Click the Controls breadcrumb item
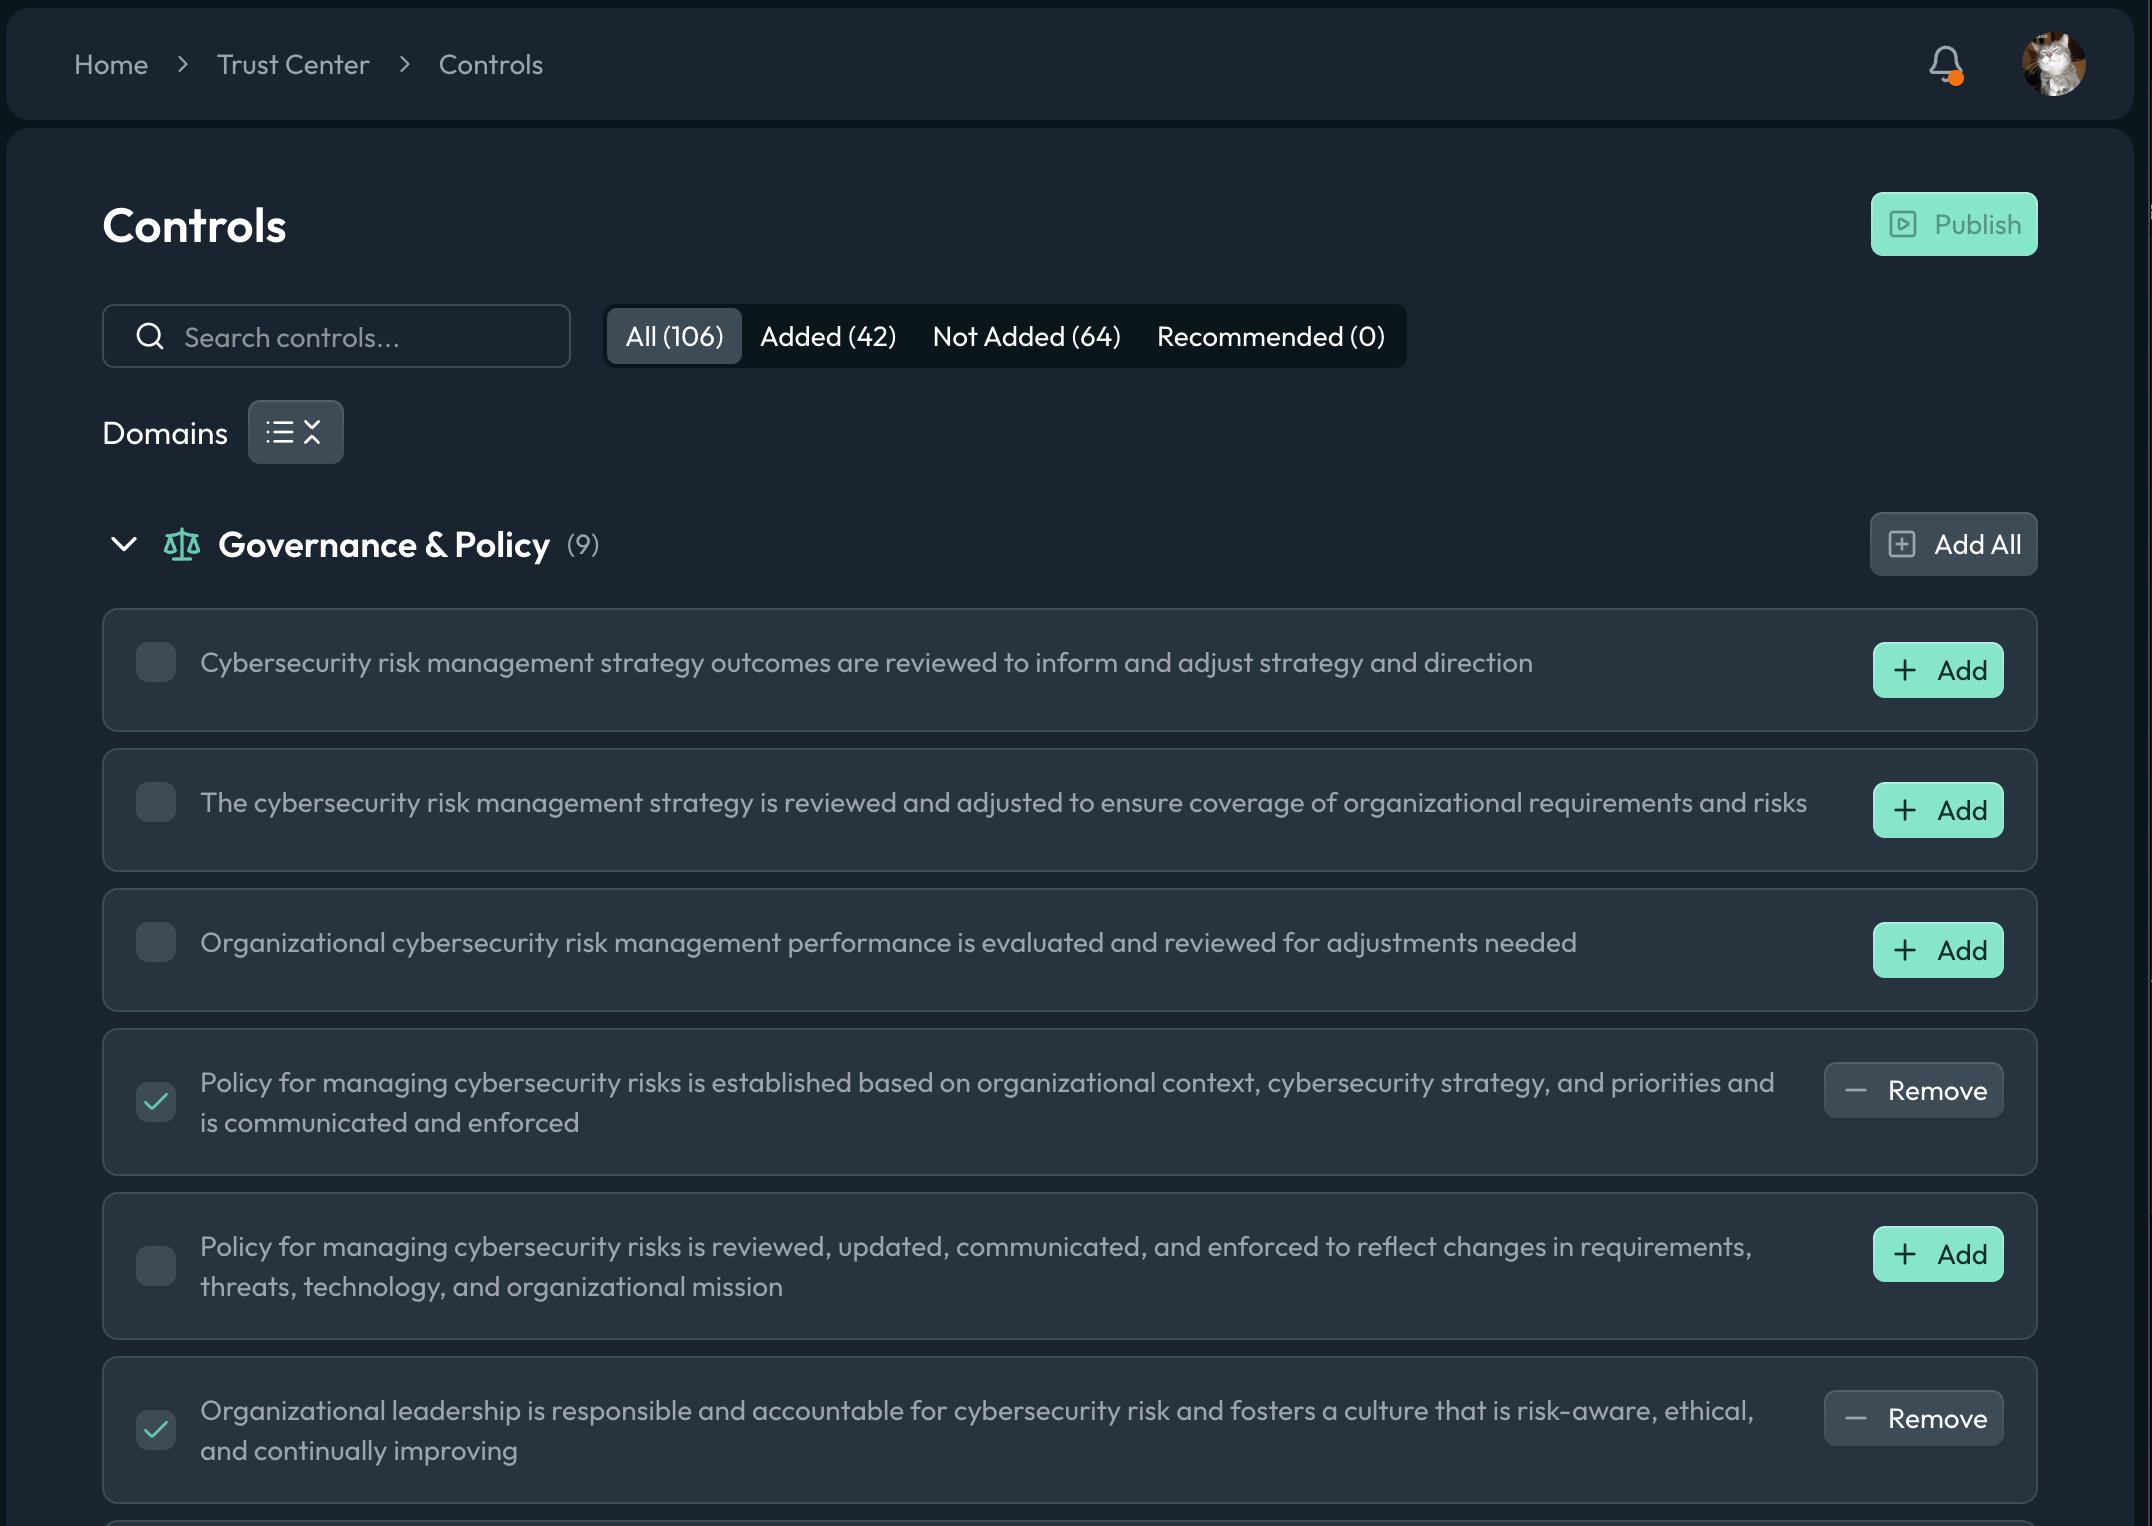The height and width of the screenshot is (1526, 2152). (490, 65)
